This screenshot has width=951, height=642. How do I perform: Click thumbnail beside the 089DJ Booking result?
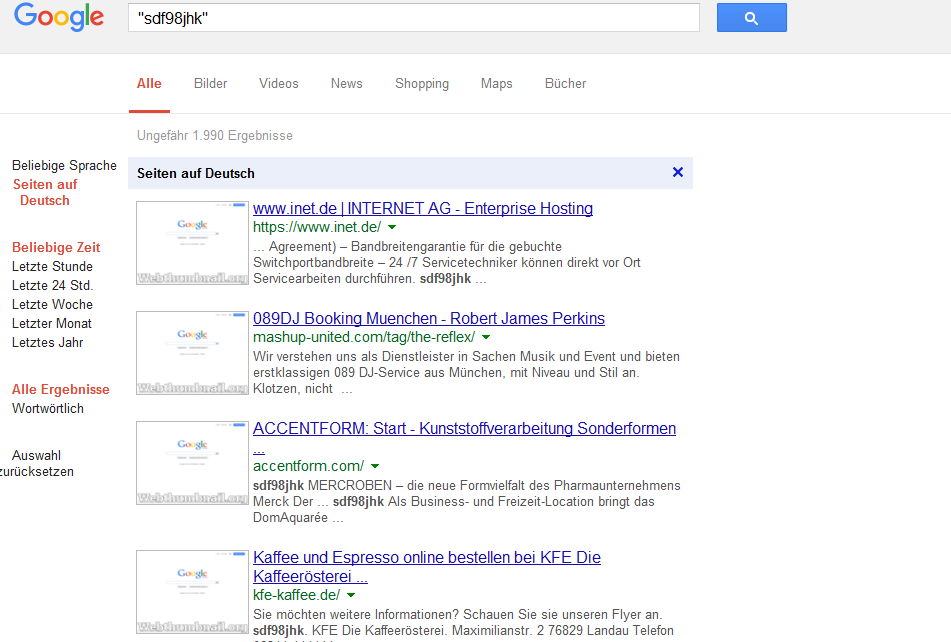click(192, 353)
